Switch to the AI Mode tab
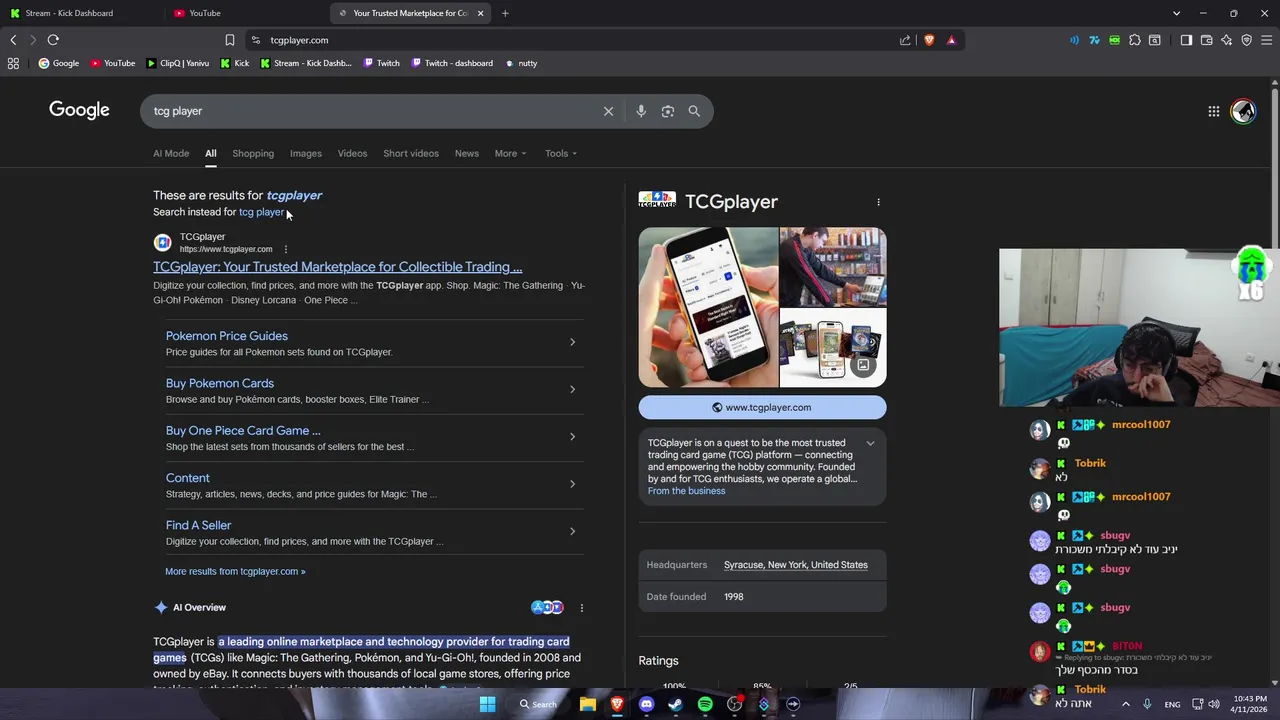Viewport: 1280px width, 720px height. (x=171, y=153)
